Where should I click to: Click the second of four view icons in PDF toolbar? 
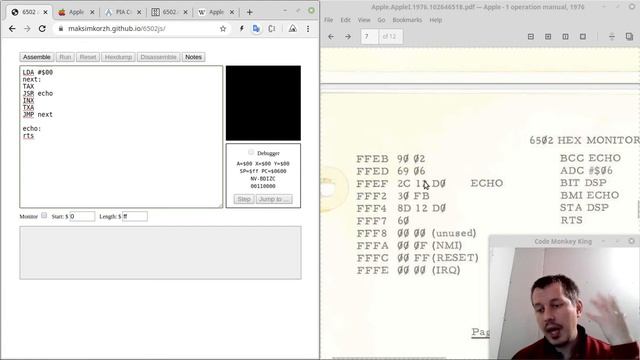click(548, 37)
